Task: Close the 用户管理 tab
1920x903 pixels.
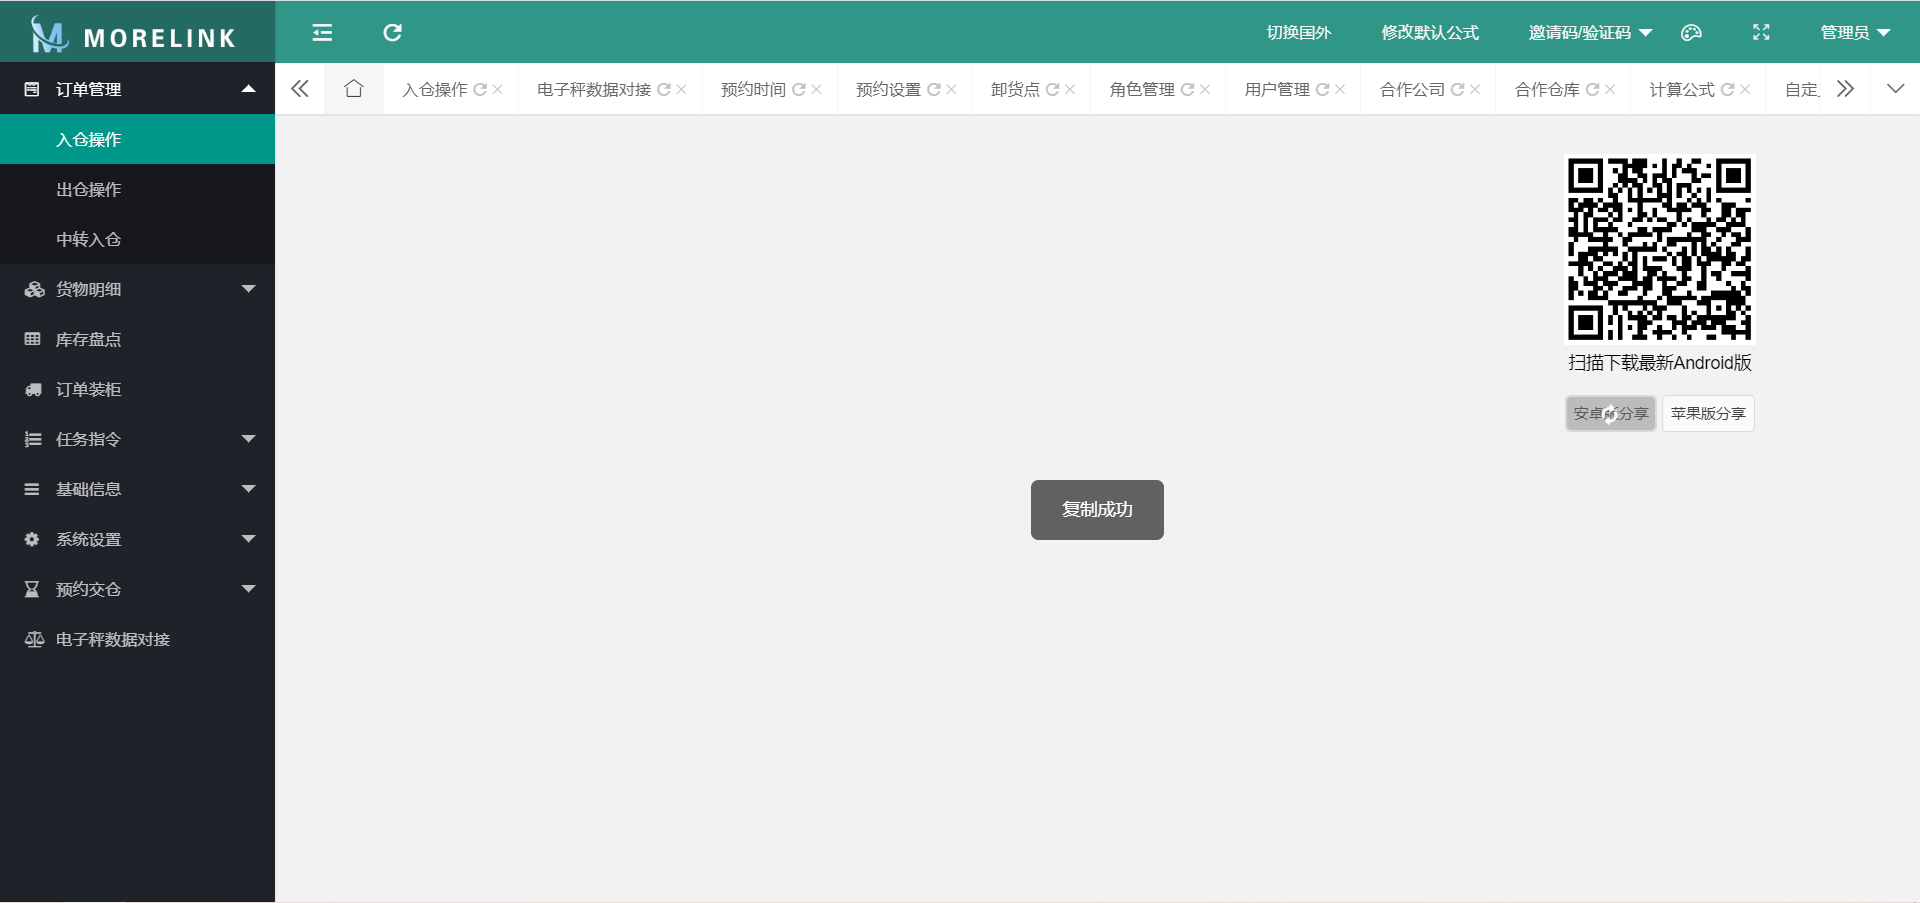Action: point(1341,90)
